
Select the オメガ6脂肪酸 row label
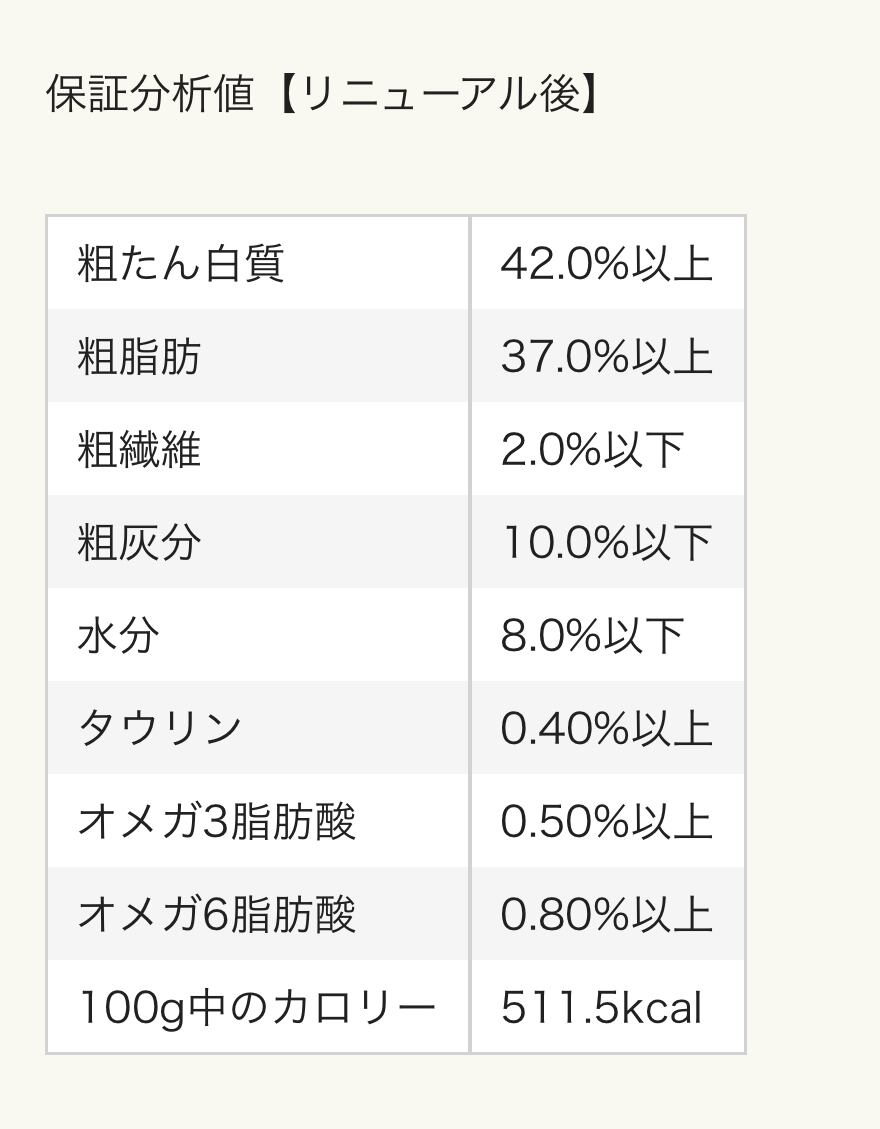click(x=217, y=915)
